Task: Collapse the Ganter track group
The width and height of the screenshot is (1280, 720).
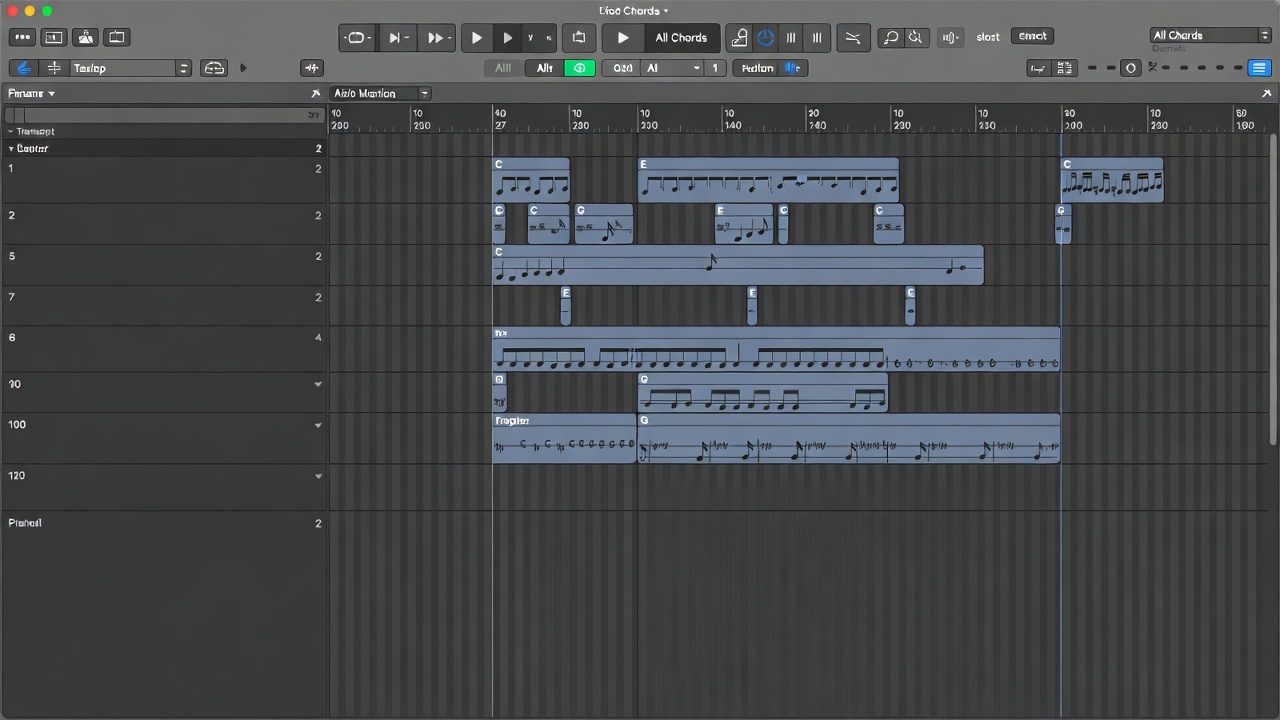Action: [12, 149]
